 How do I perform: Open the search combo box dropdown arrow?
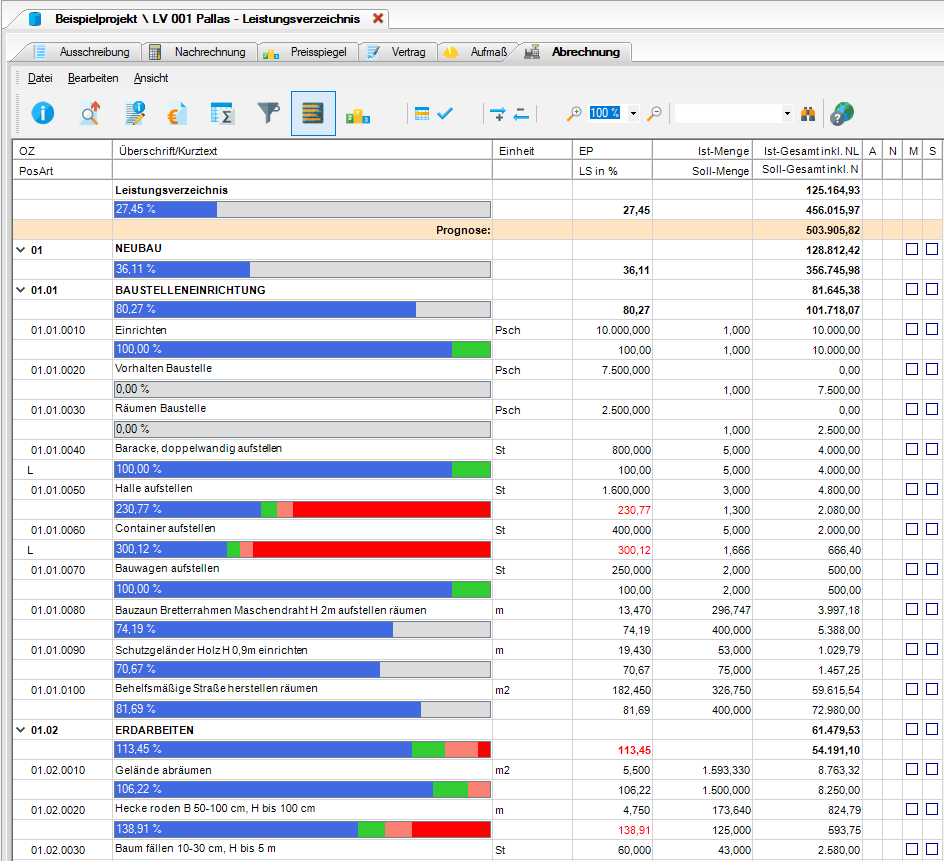click(787, 113)
